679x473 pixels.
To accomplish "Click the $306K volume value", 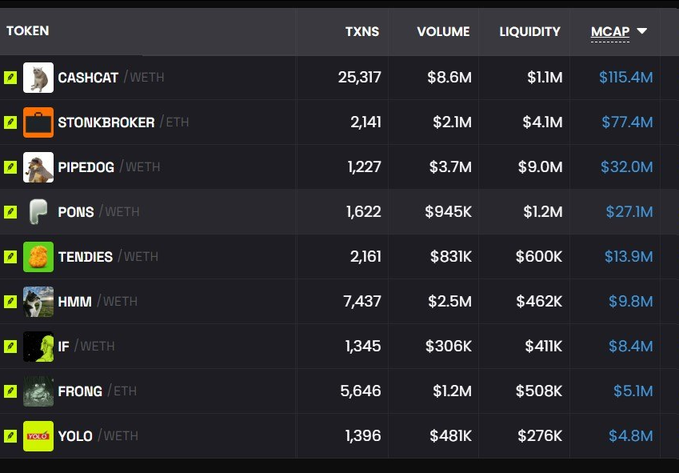I will click(448, 347).
